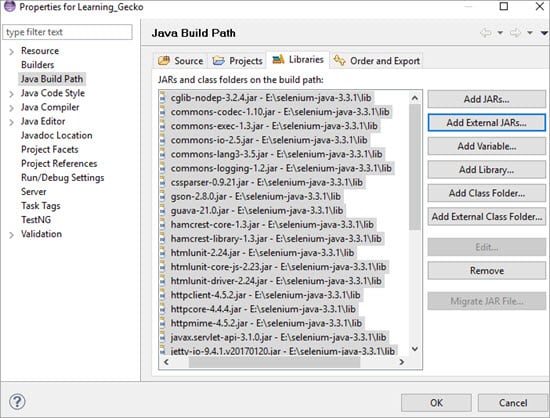Select htmlunit-driver-2.24.jar entry
Screen dimensions: 550x418
pyautogui.click(x=276, y=281)
